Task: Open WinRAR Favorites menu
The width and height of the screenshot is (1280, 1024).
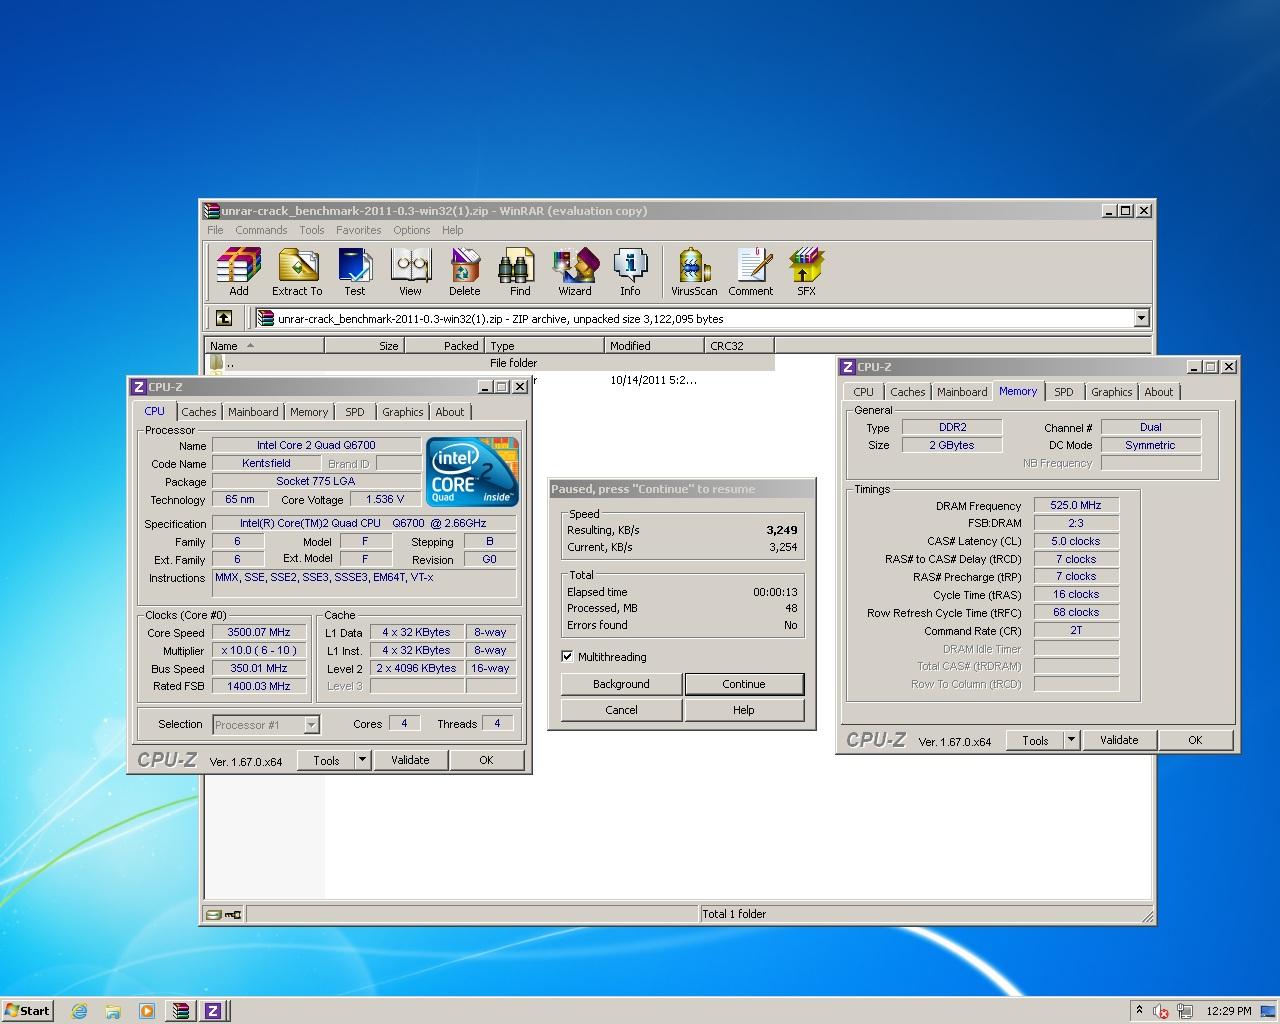Action: click(x=358, y=230)
